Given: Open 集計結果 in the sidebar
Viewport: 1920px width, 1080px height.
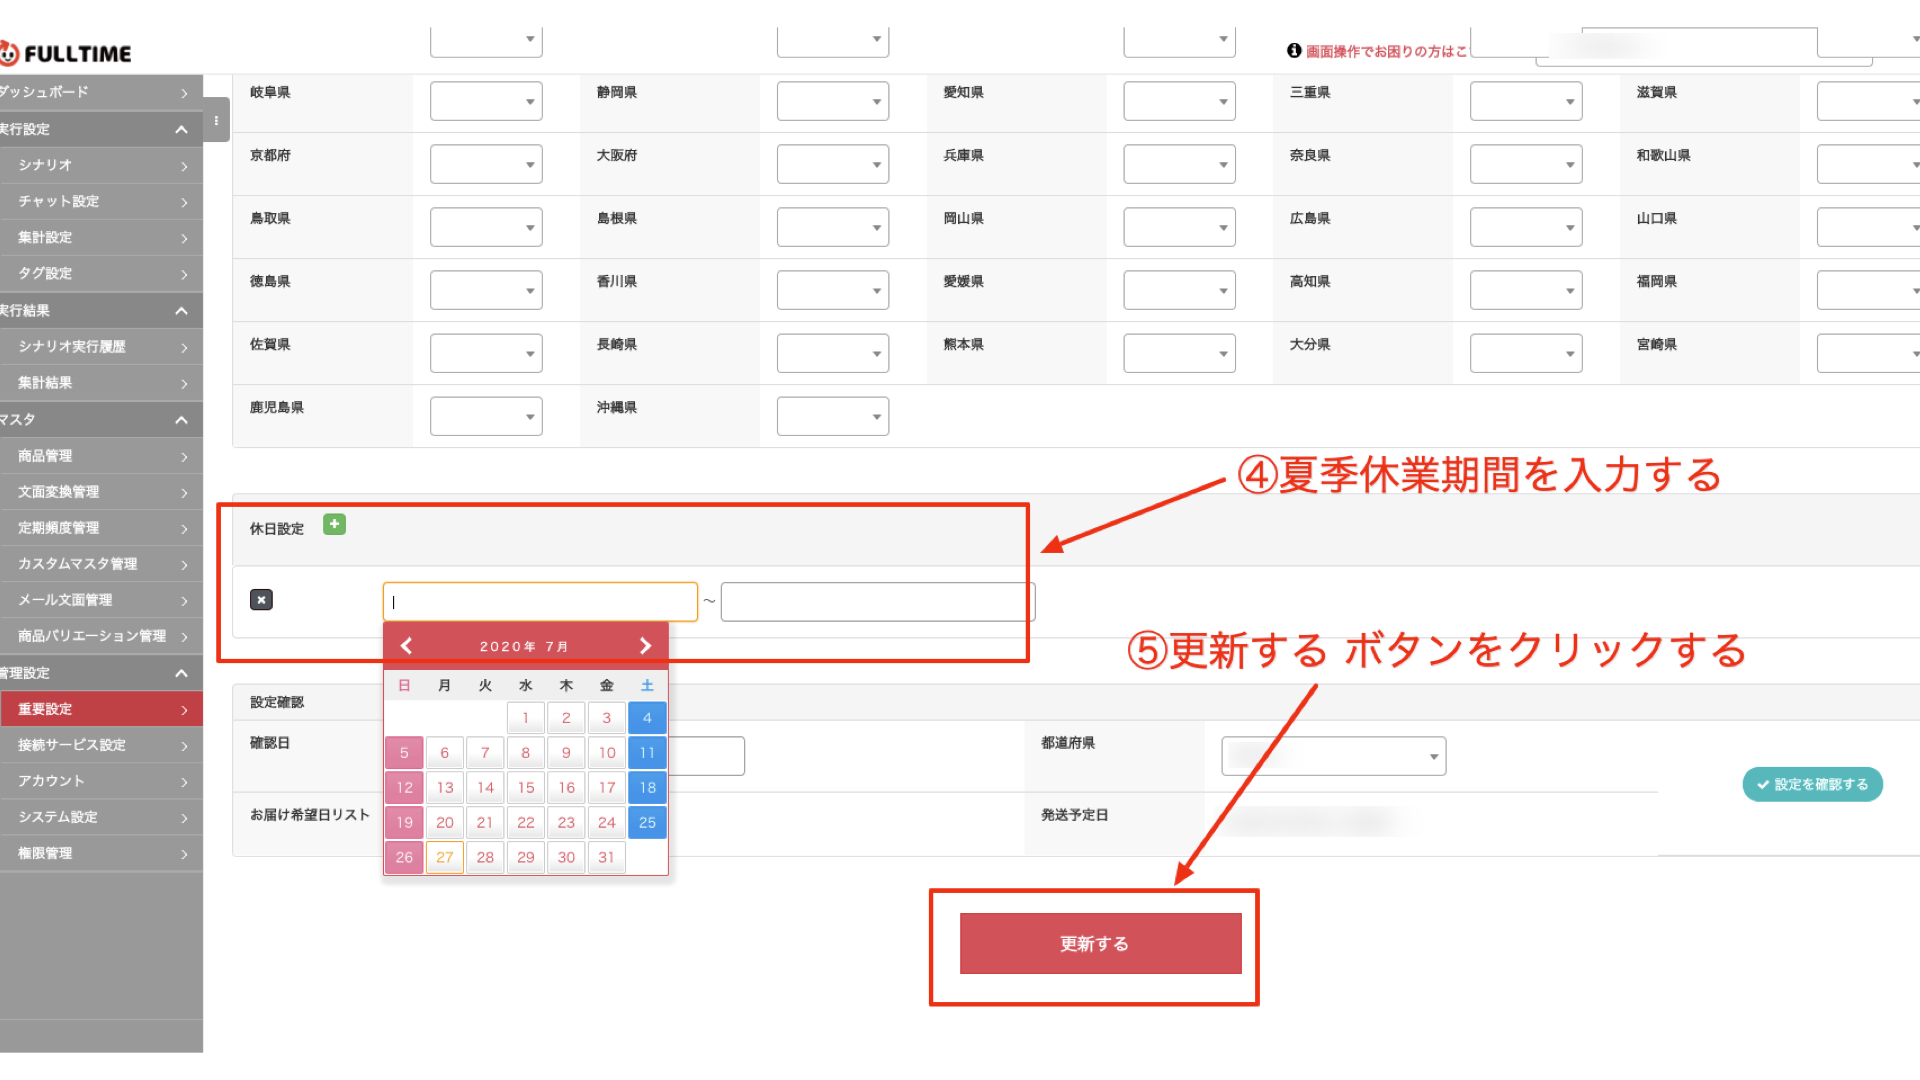Looking at the screenshot, I should 101,382.
